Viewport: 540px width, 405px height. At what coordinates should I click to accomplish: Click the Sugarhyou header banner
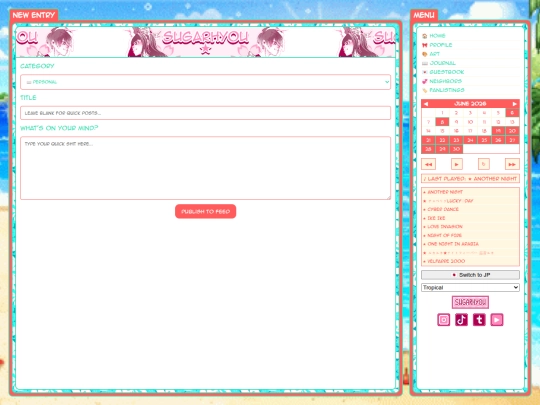(206, 42)
